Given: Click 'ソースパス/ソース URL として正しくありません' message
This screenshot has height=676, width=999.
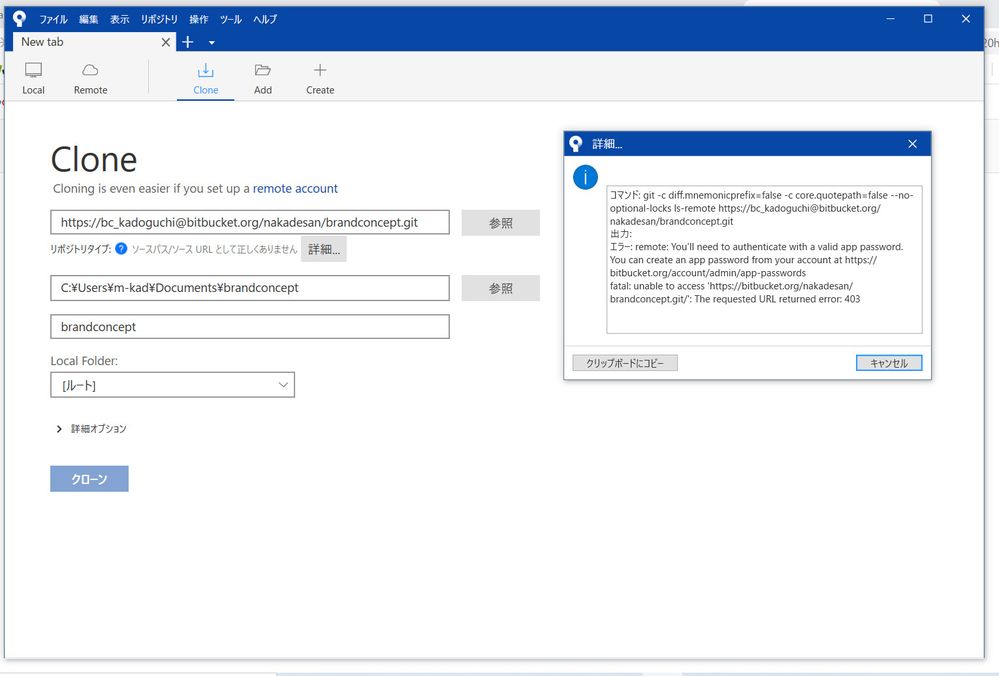Looking at the screenshot, I should [x=214, y=249].
